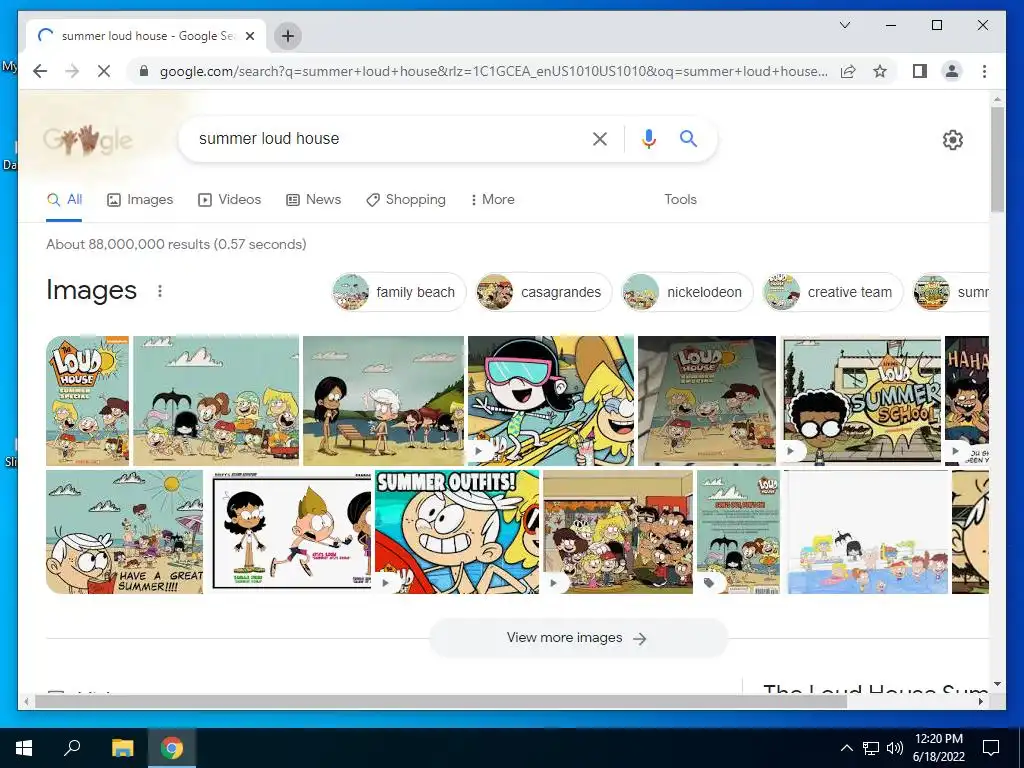Open the 'Have a great summer' thumbnail
Image resolution: width=1024 pixels, height=768 pixels.
[x=125, y=532]
